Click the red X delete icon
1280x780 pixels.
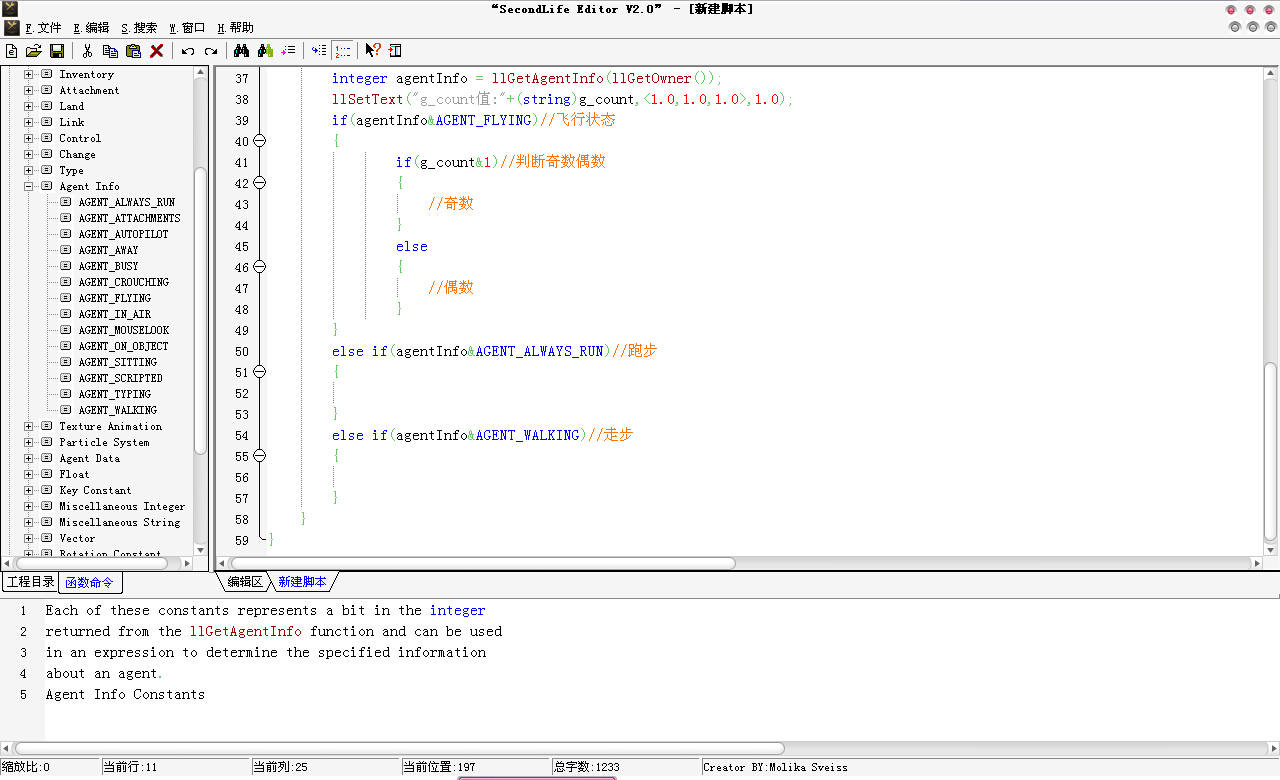pyautogui.click(x=157, y=51)
